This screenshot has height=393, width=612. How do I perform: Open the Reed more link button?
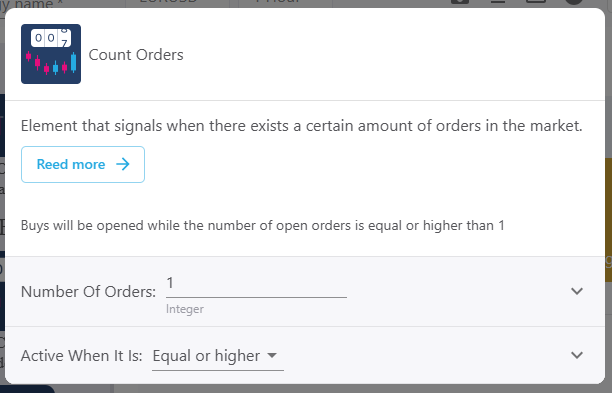point(83,164)
